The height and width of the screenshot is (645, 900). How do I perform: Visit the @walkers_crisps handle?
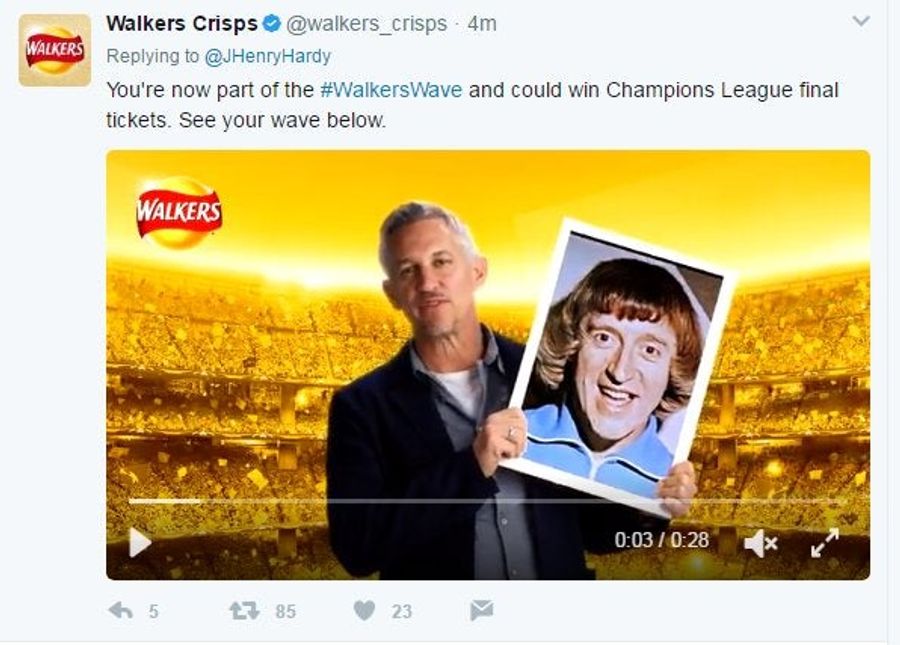click(367, 24)
